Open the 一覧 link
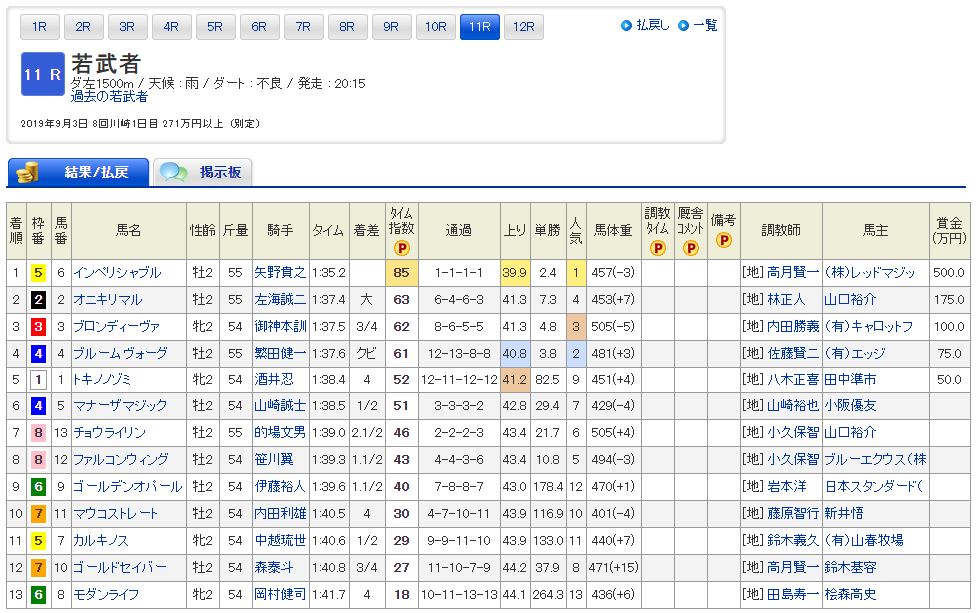Viewport: 978px width, 613px height. click(x=705, y=26)
